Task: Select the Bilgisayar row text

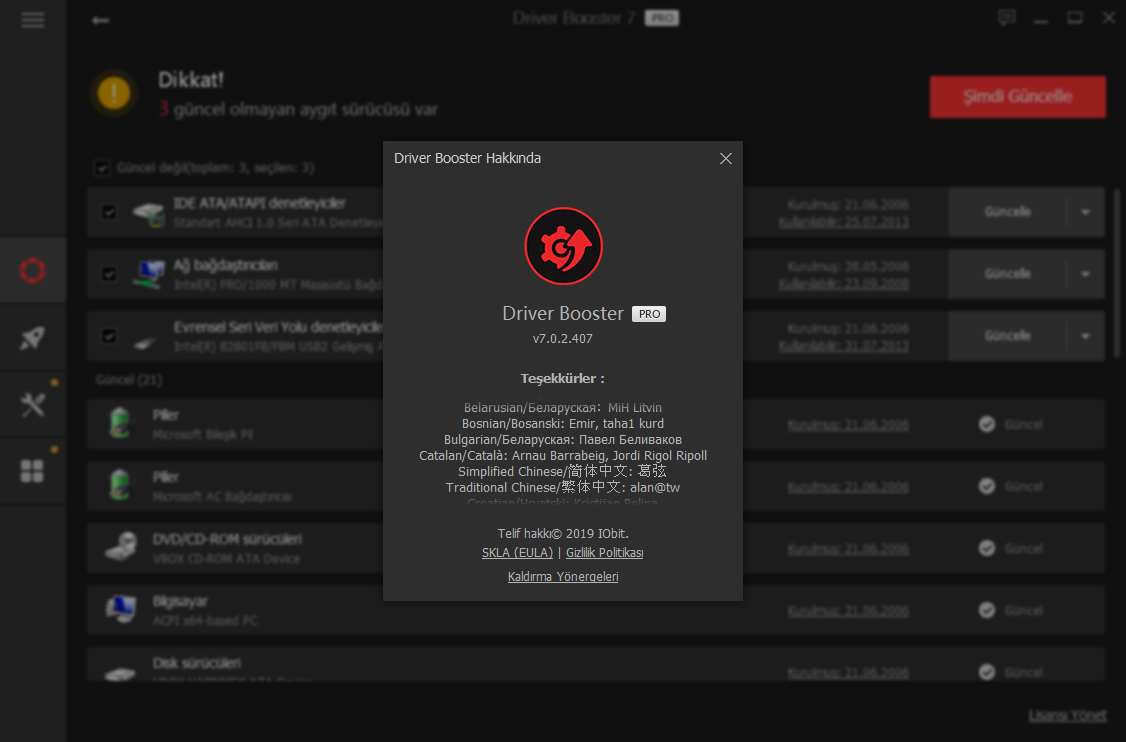Action: pos(180,601)
